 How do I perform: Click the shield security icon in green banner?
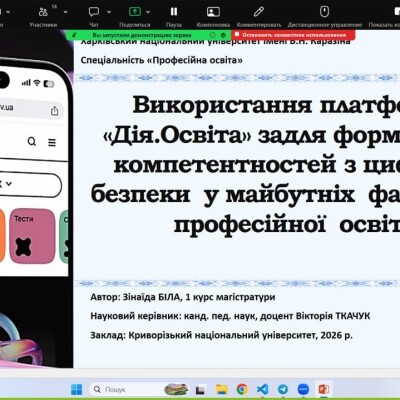coord(224,35)
